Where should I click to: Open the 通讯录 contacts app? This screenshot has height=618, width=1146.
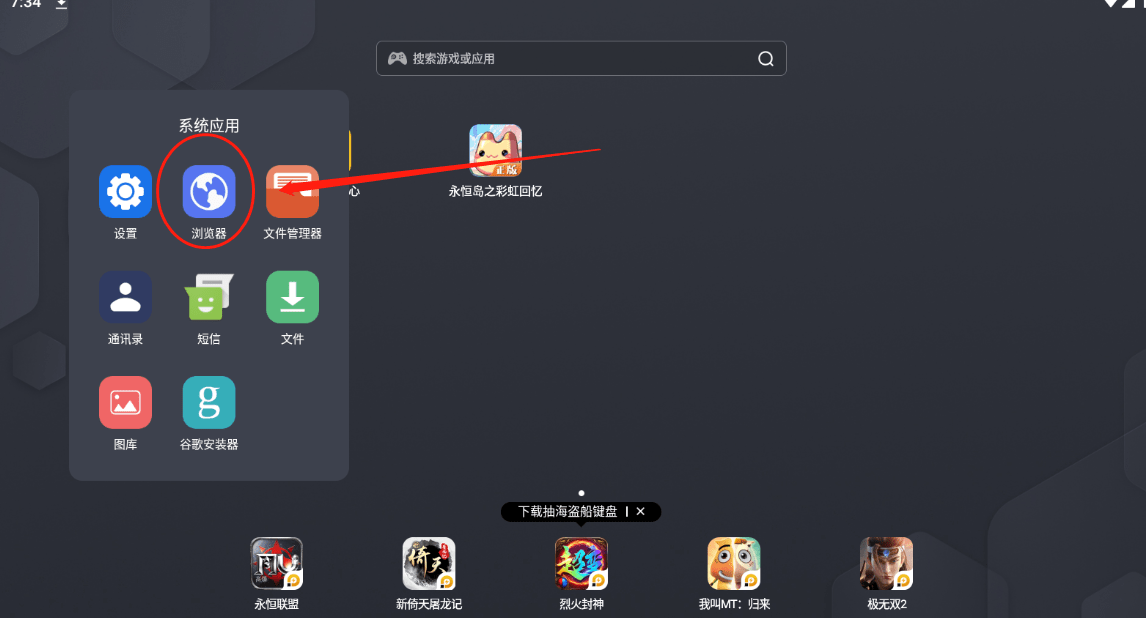125,297
